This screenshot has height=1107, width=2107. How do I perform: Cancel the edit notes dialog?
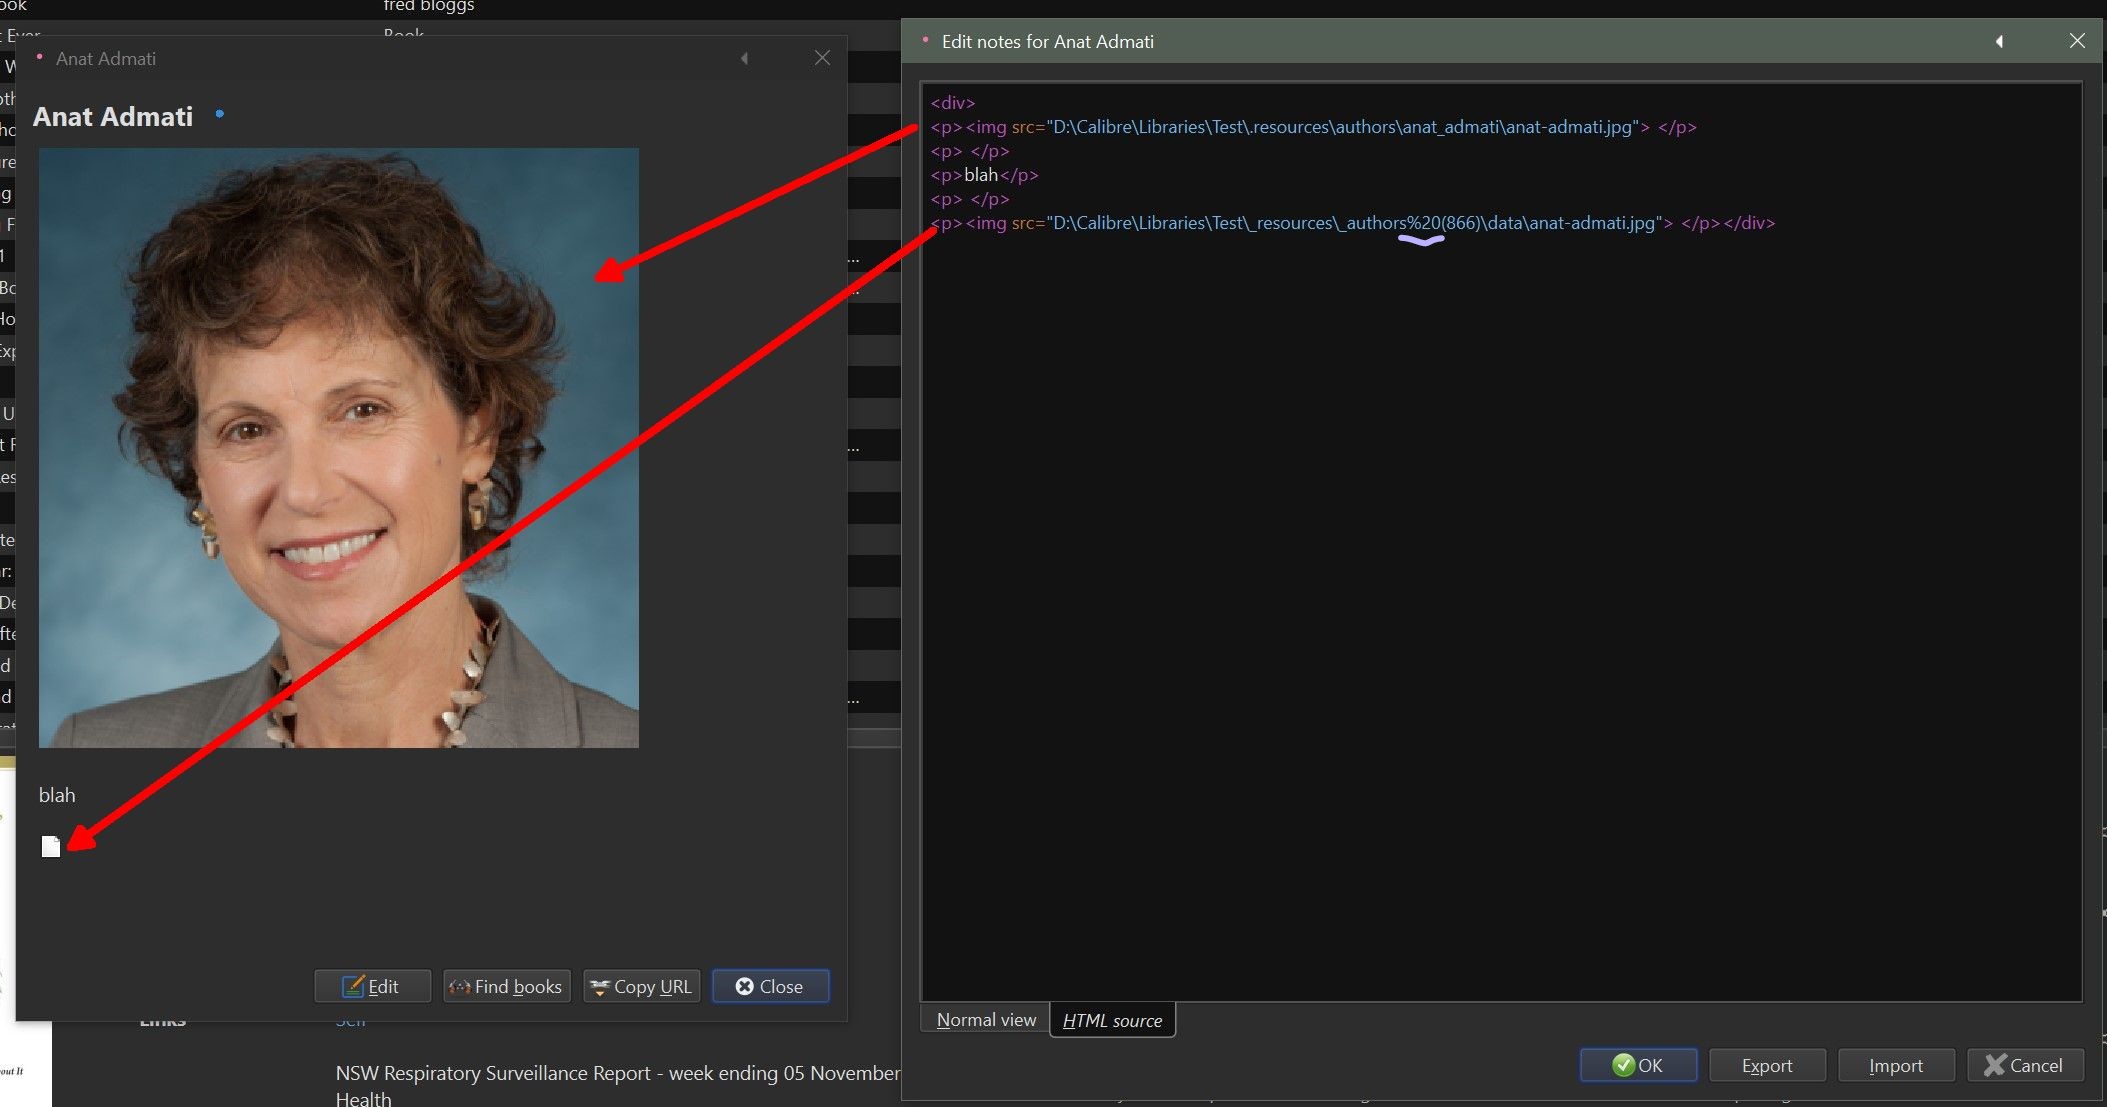(2024, 1065)
